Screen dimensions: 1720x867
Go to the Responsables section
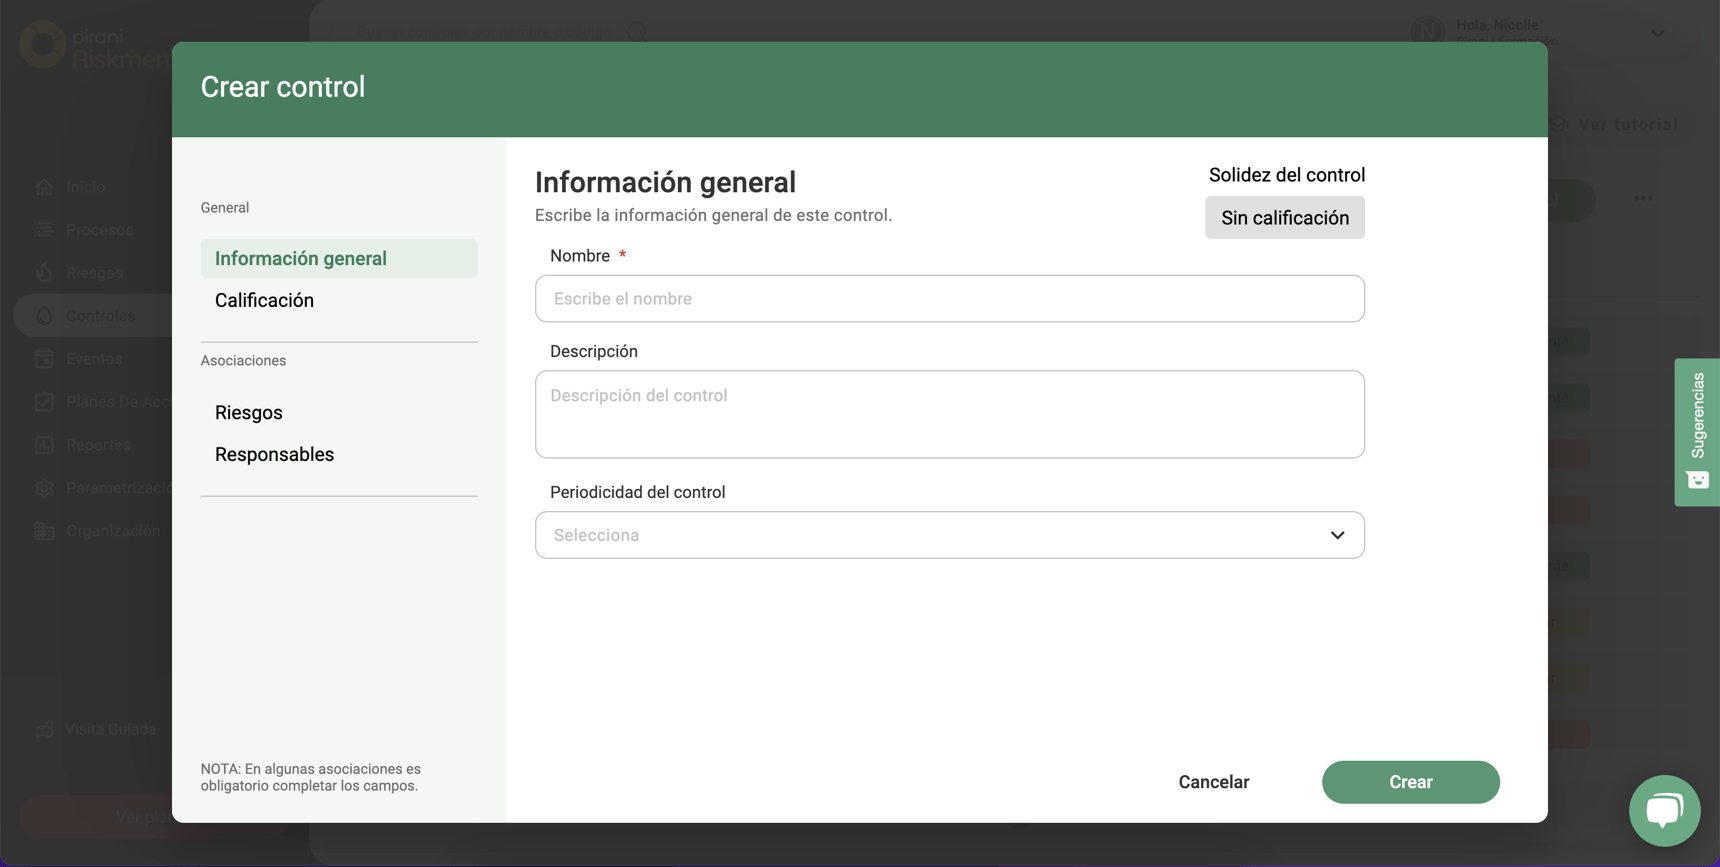click(274, 454)
